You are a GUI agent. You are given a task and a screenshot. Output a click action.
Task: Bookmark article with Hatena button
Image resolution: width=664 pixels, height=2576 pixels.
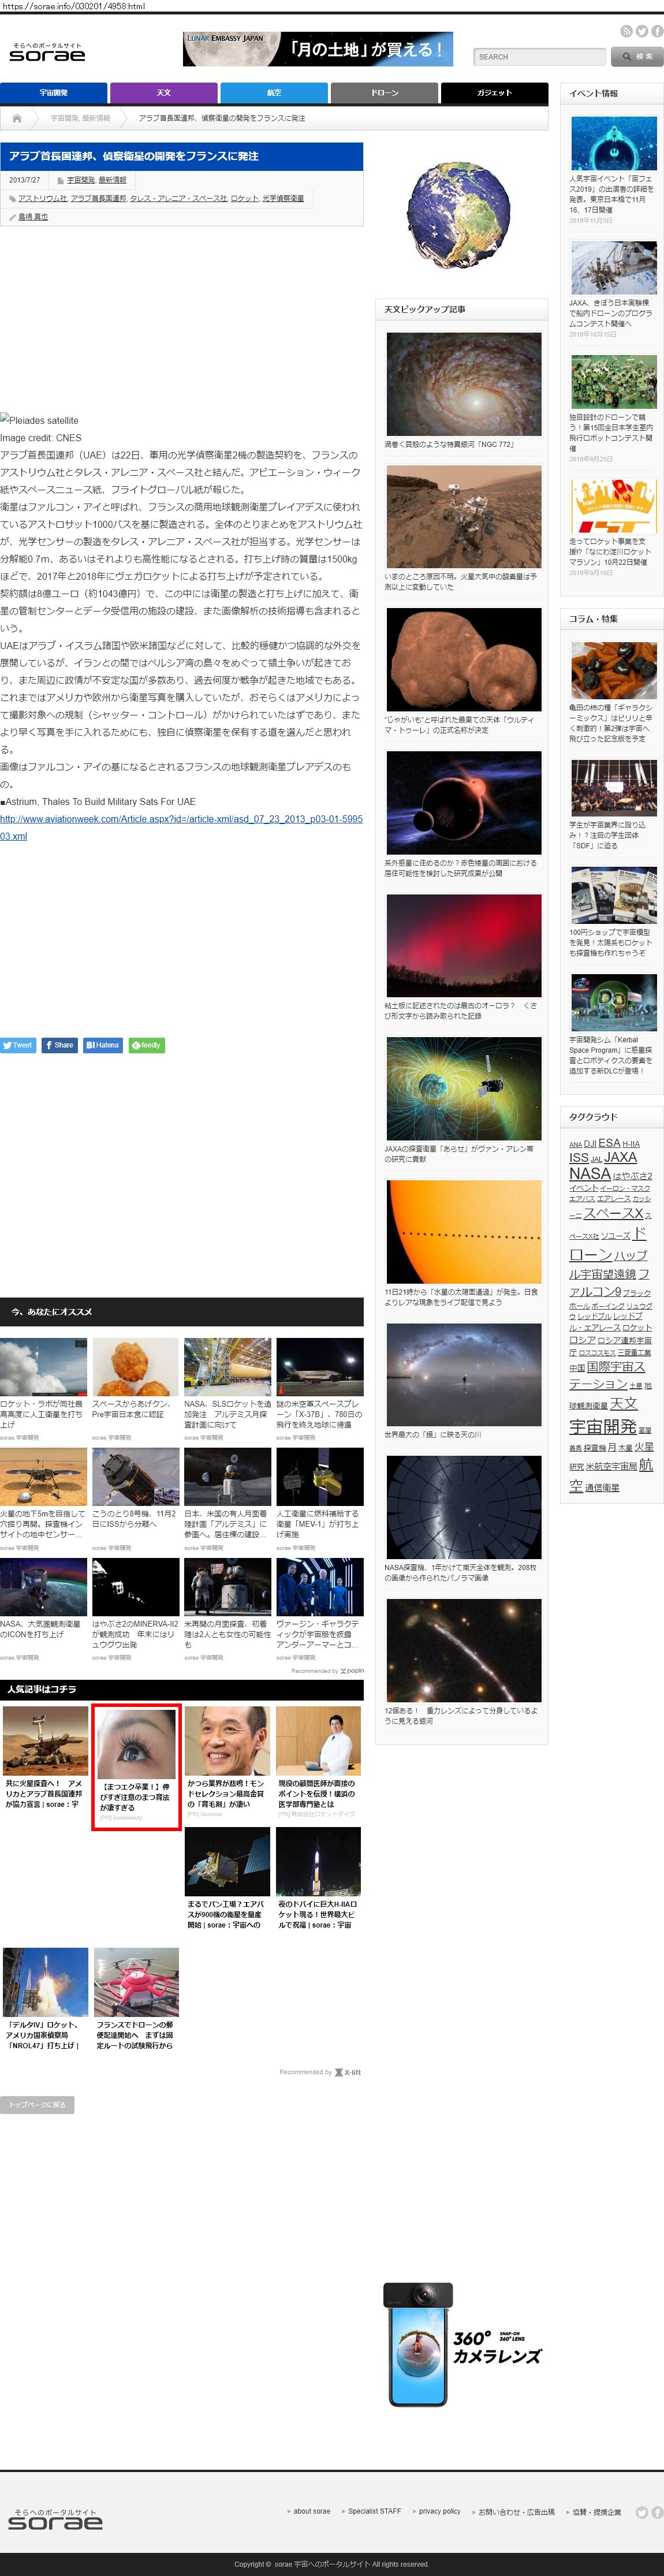click(x=103, y=1045)
